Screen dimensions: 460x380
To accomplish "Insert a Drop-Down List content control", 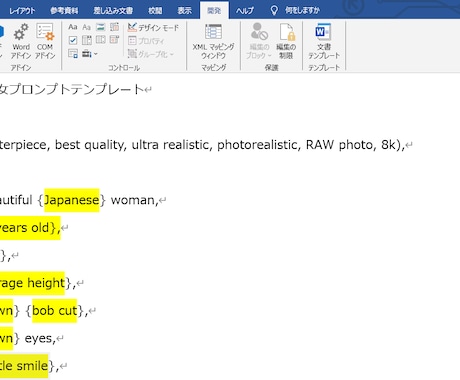I will [x=101, y=40].
